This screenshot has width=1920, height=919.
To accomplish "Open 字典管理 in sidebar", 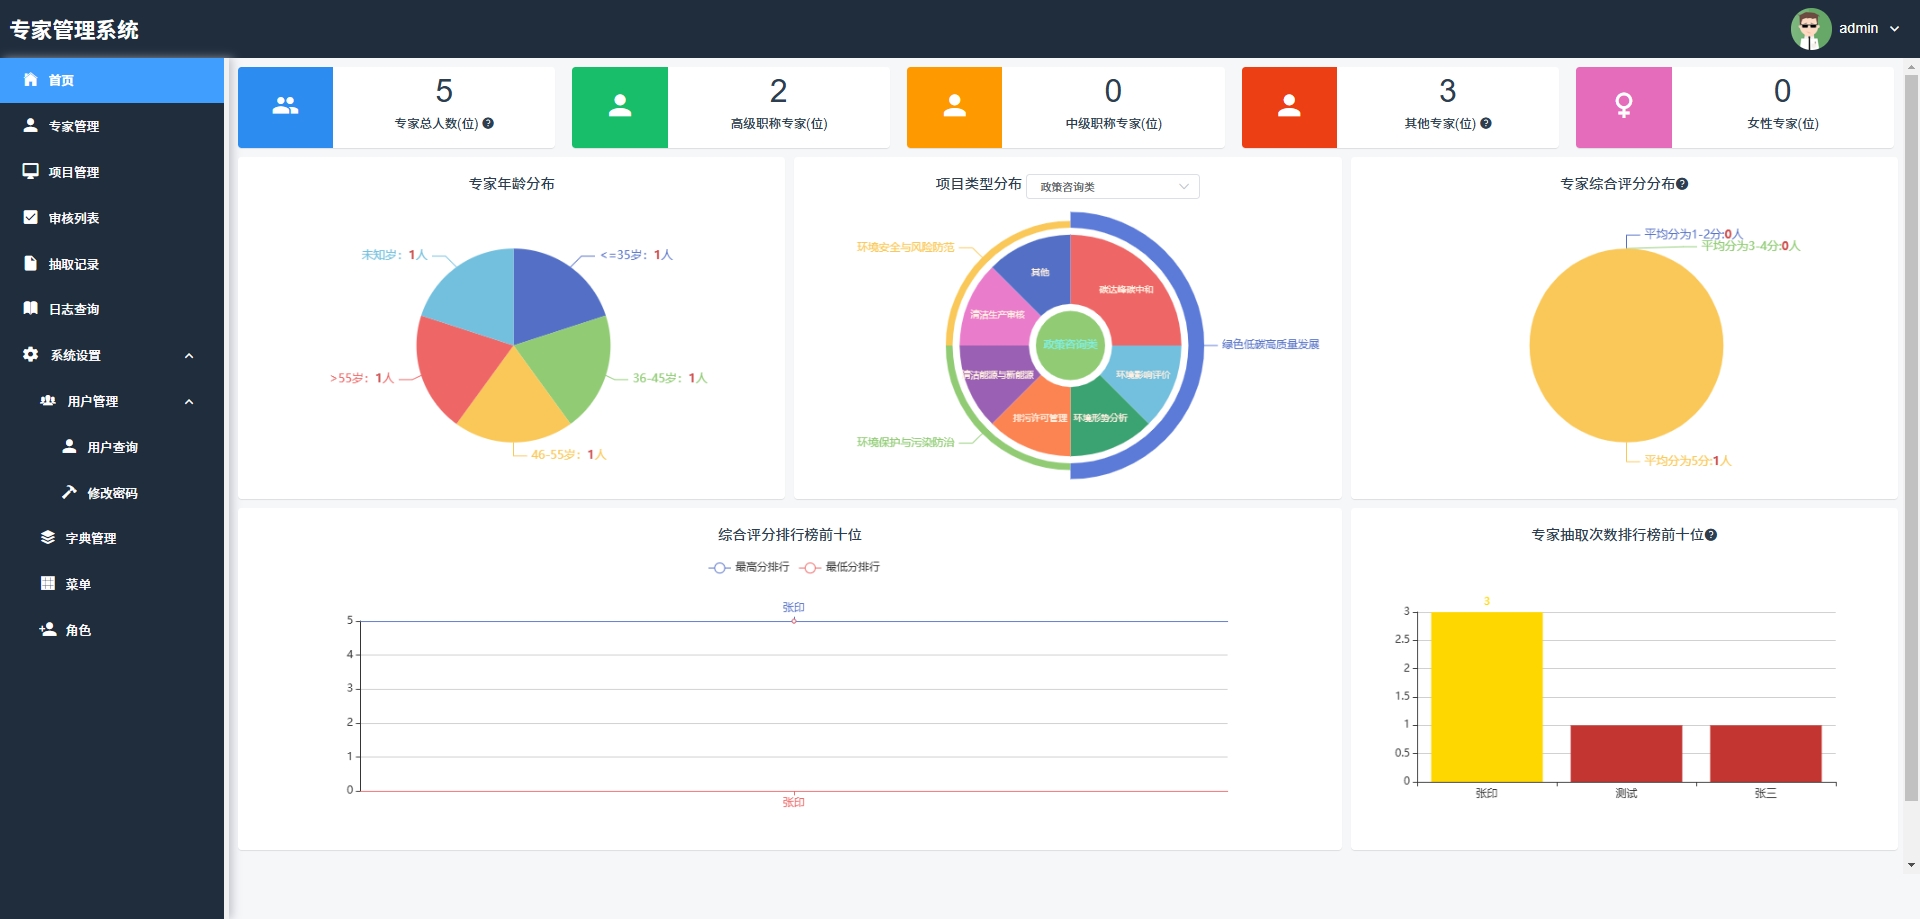I will (91, 538).
